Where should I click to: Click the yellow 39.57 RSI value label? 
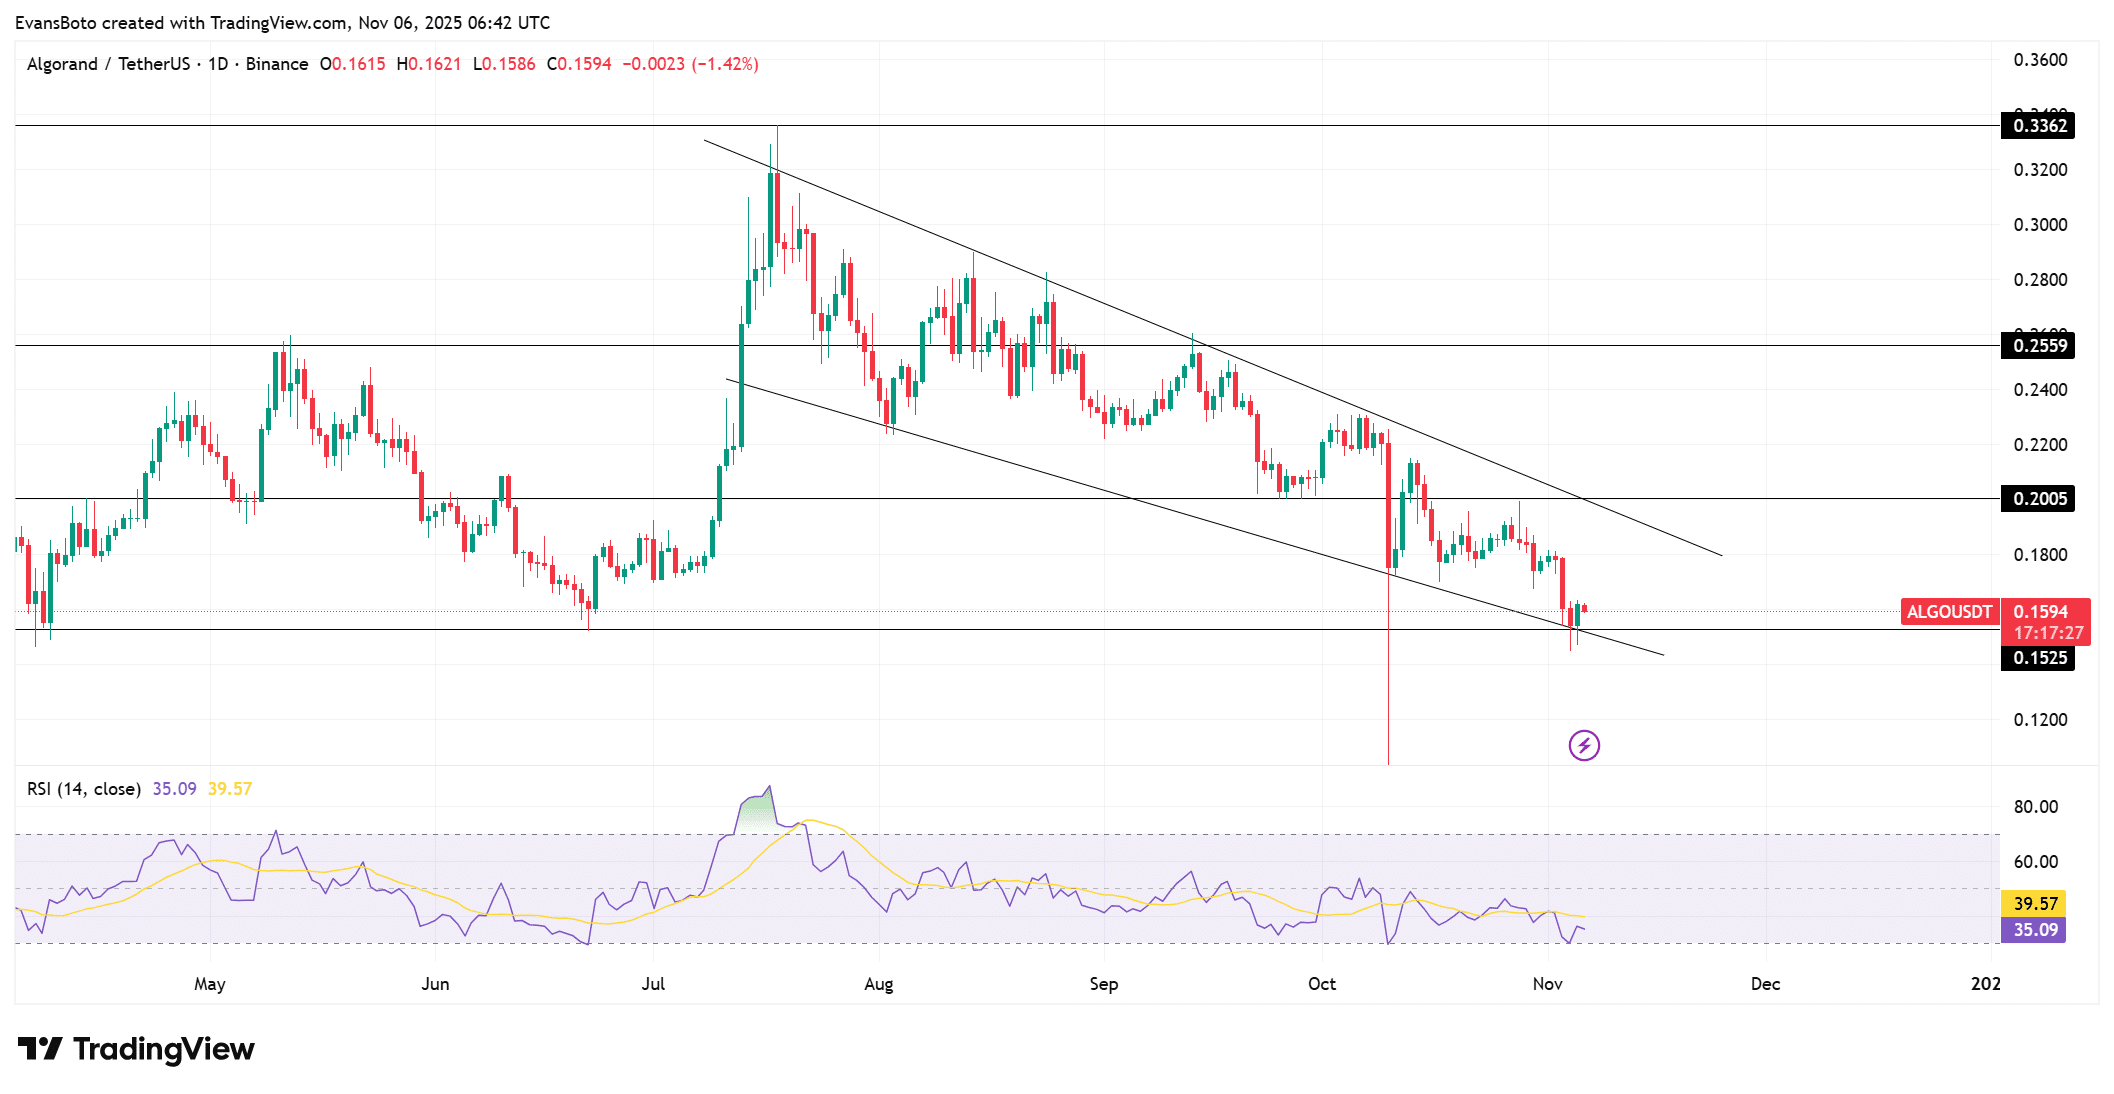pos(2035,903)
